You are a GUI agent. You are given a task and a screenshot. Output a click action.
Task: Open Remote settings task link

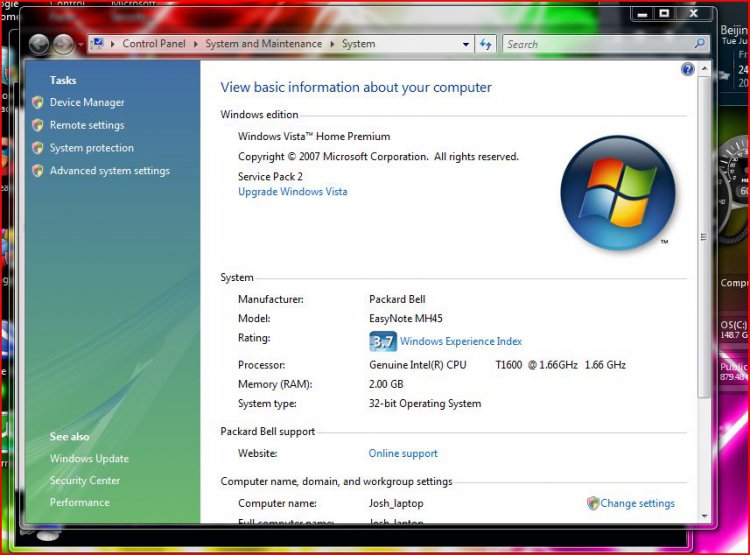87,125
